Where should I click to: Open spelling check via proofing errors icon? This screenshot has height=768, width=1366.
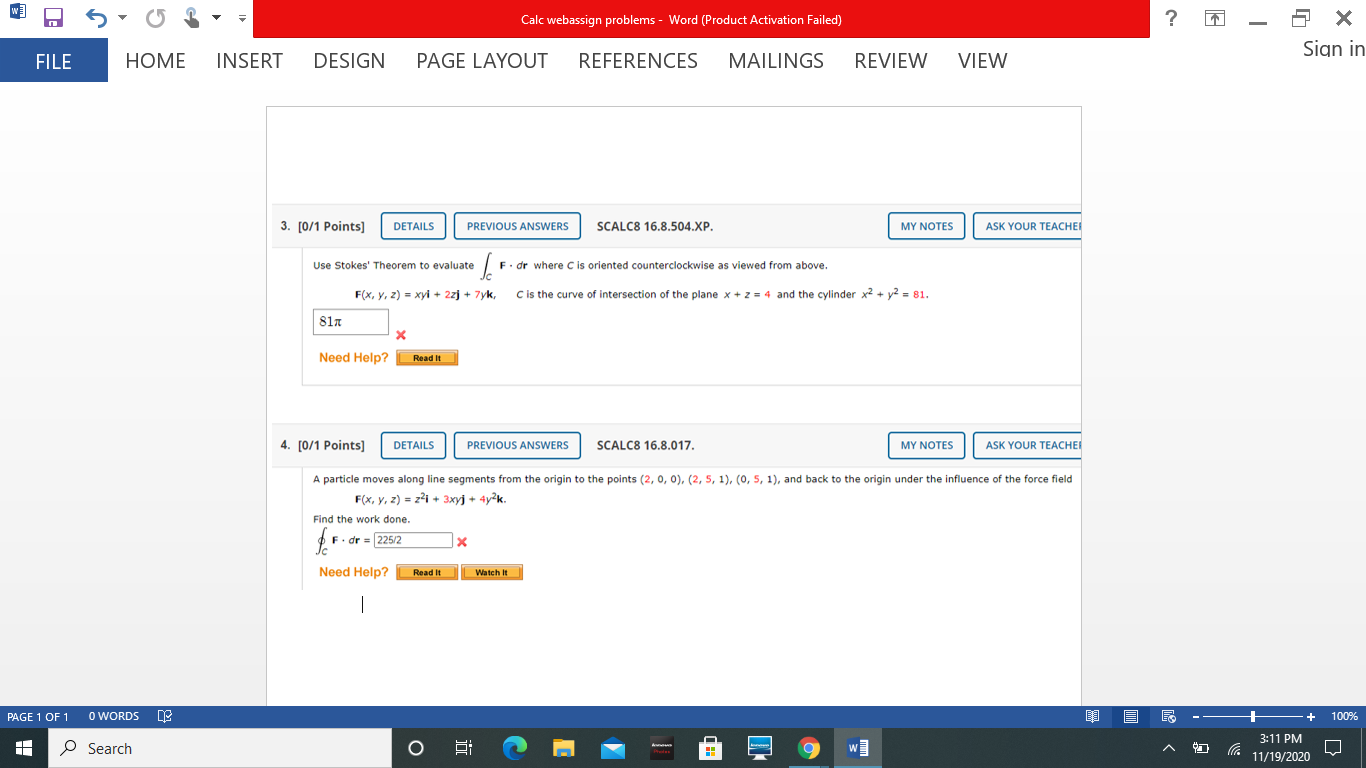[x=164, y=716]
